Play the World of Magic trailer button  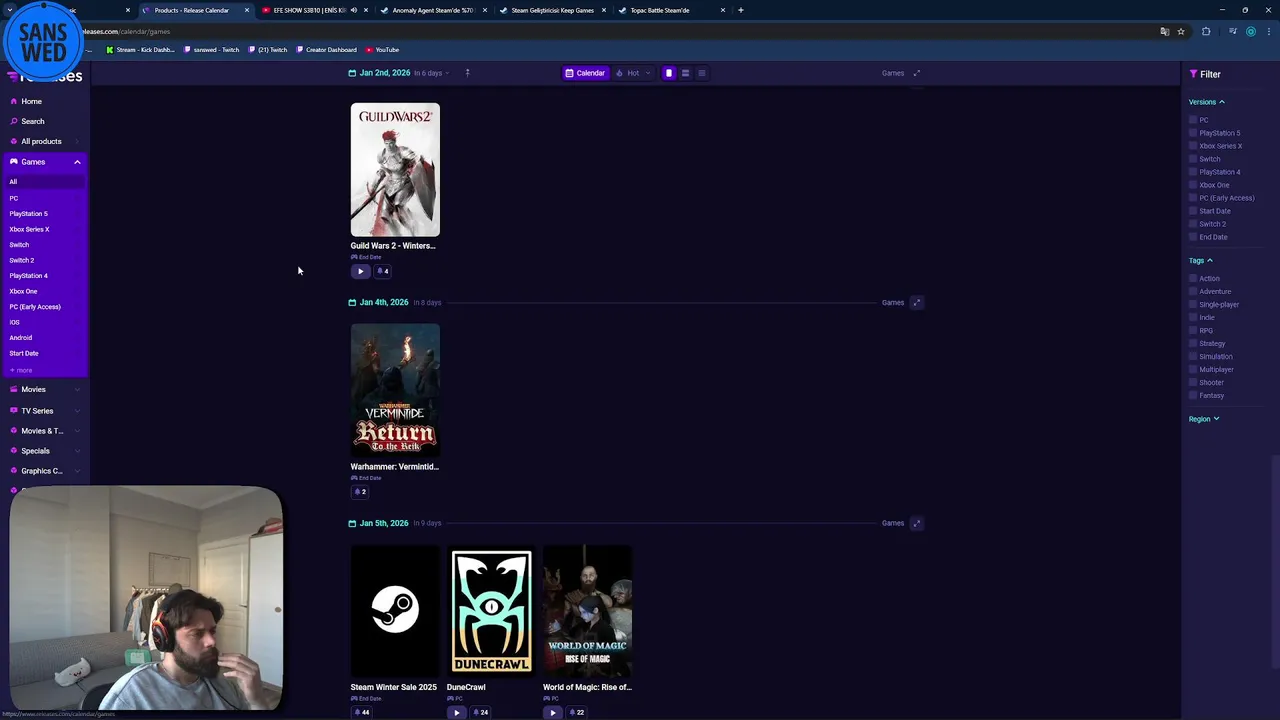pyautogui.click(x=552, y=713)
